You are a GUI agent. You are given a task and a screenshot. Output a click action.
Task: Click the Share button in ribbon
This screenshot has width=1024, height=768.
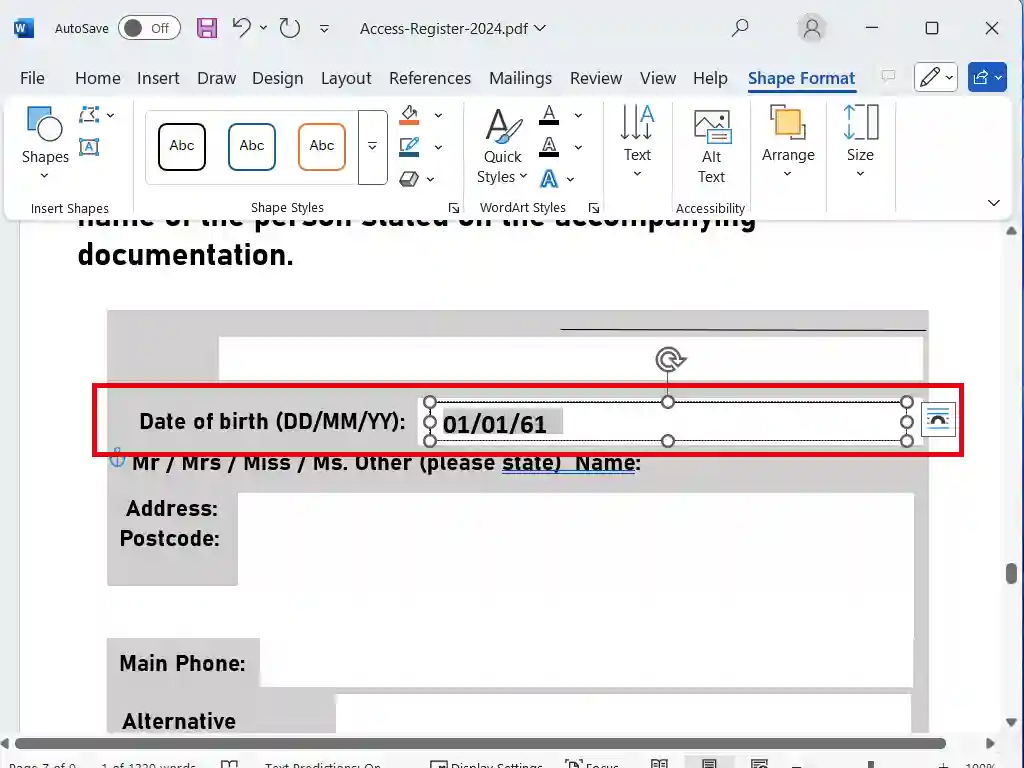[x=986, y=78]
